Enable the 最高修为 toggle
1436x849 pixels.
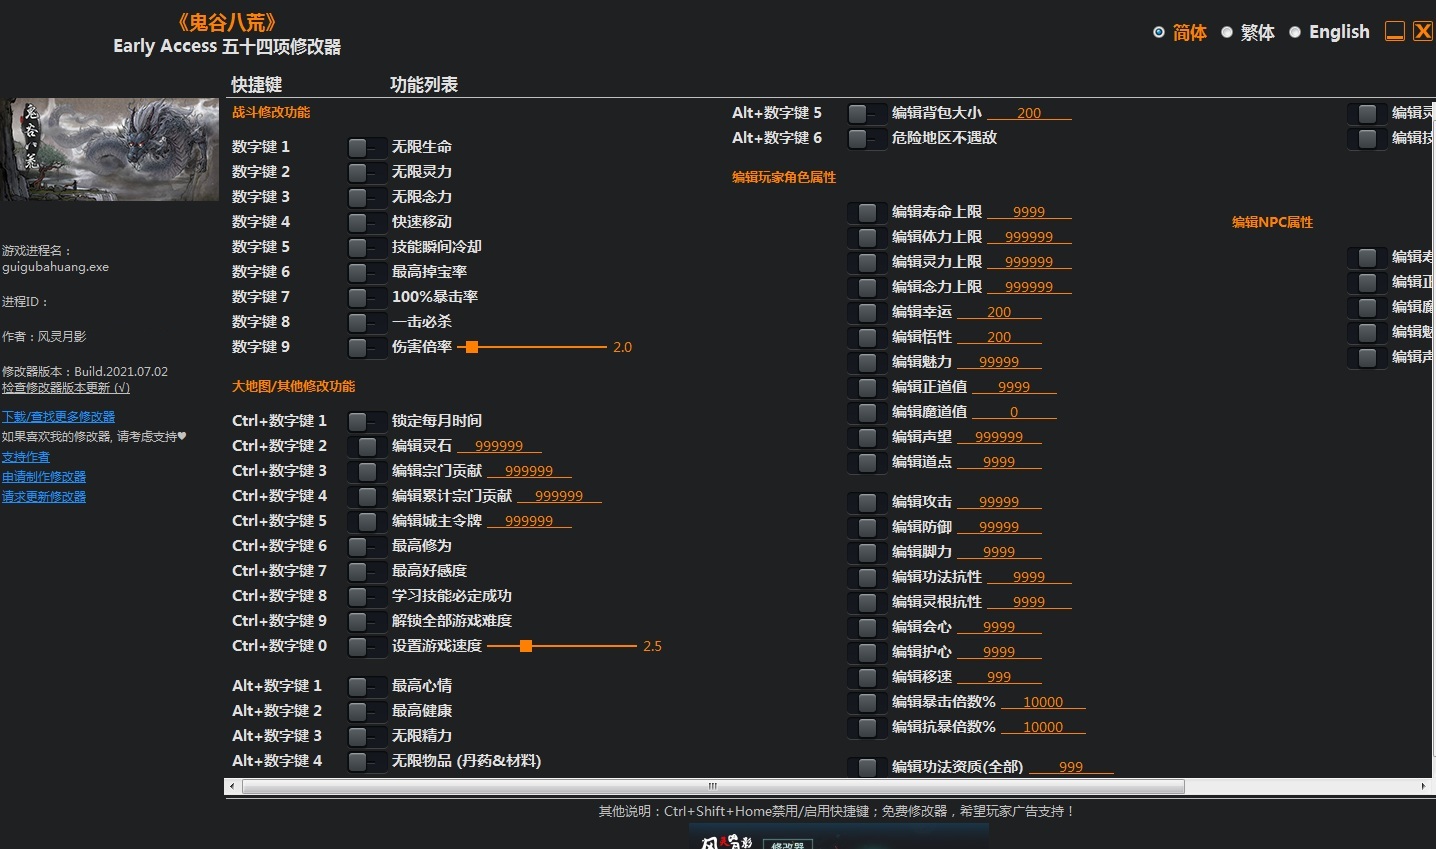366,546
